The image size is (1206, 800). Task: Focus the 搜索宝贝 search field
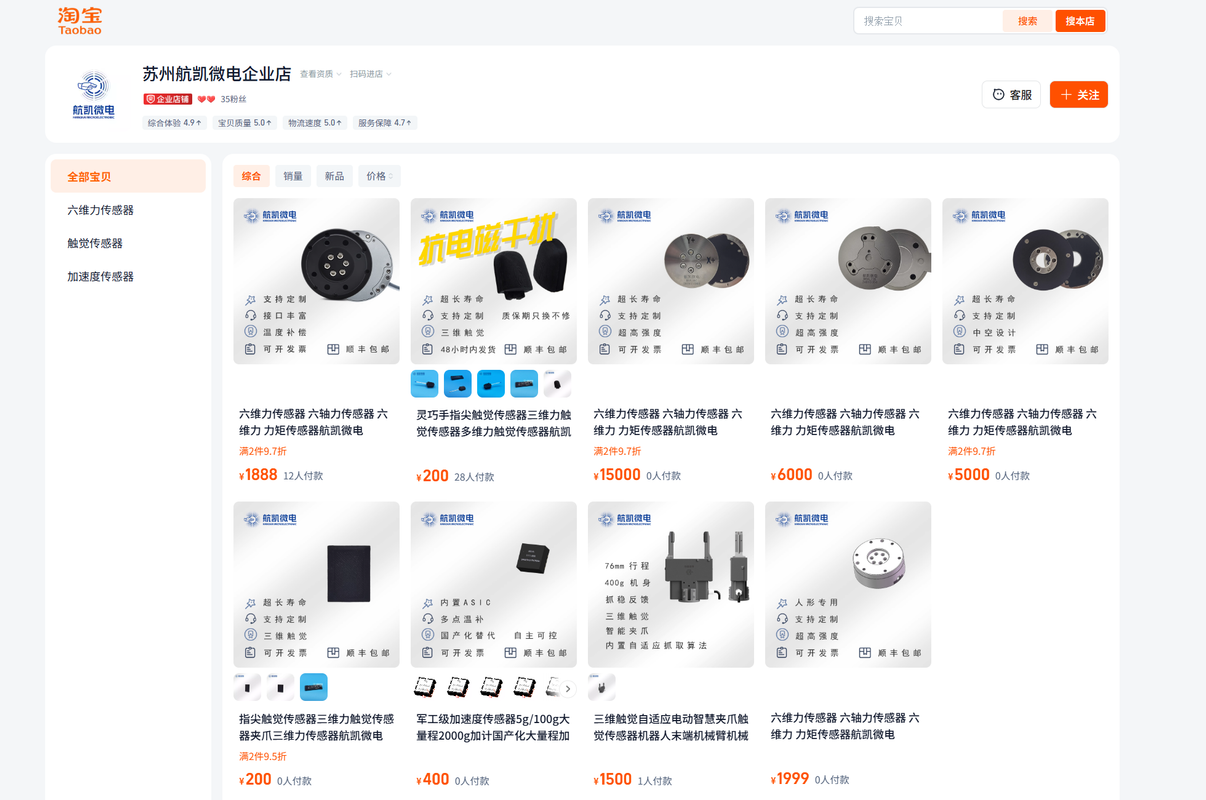pos(930,21)
